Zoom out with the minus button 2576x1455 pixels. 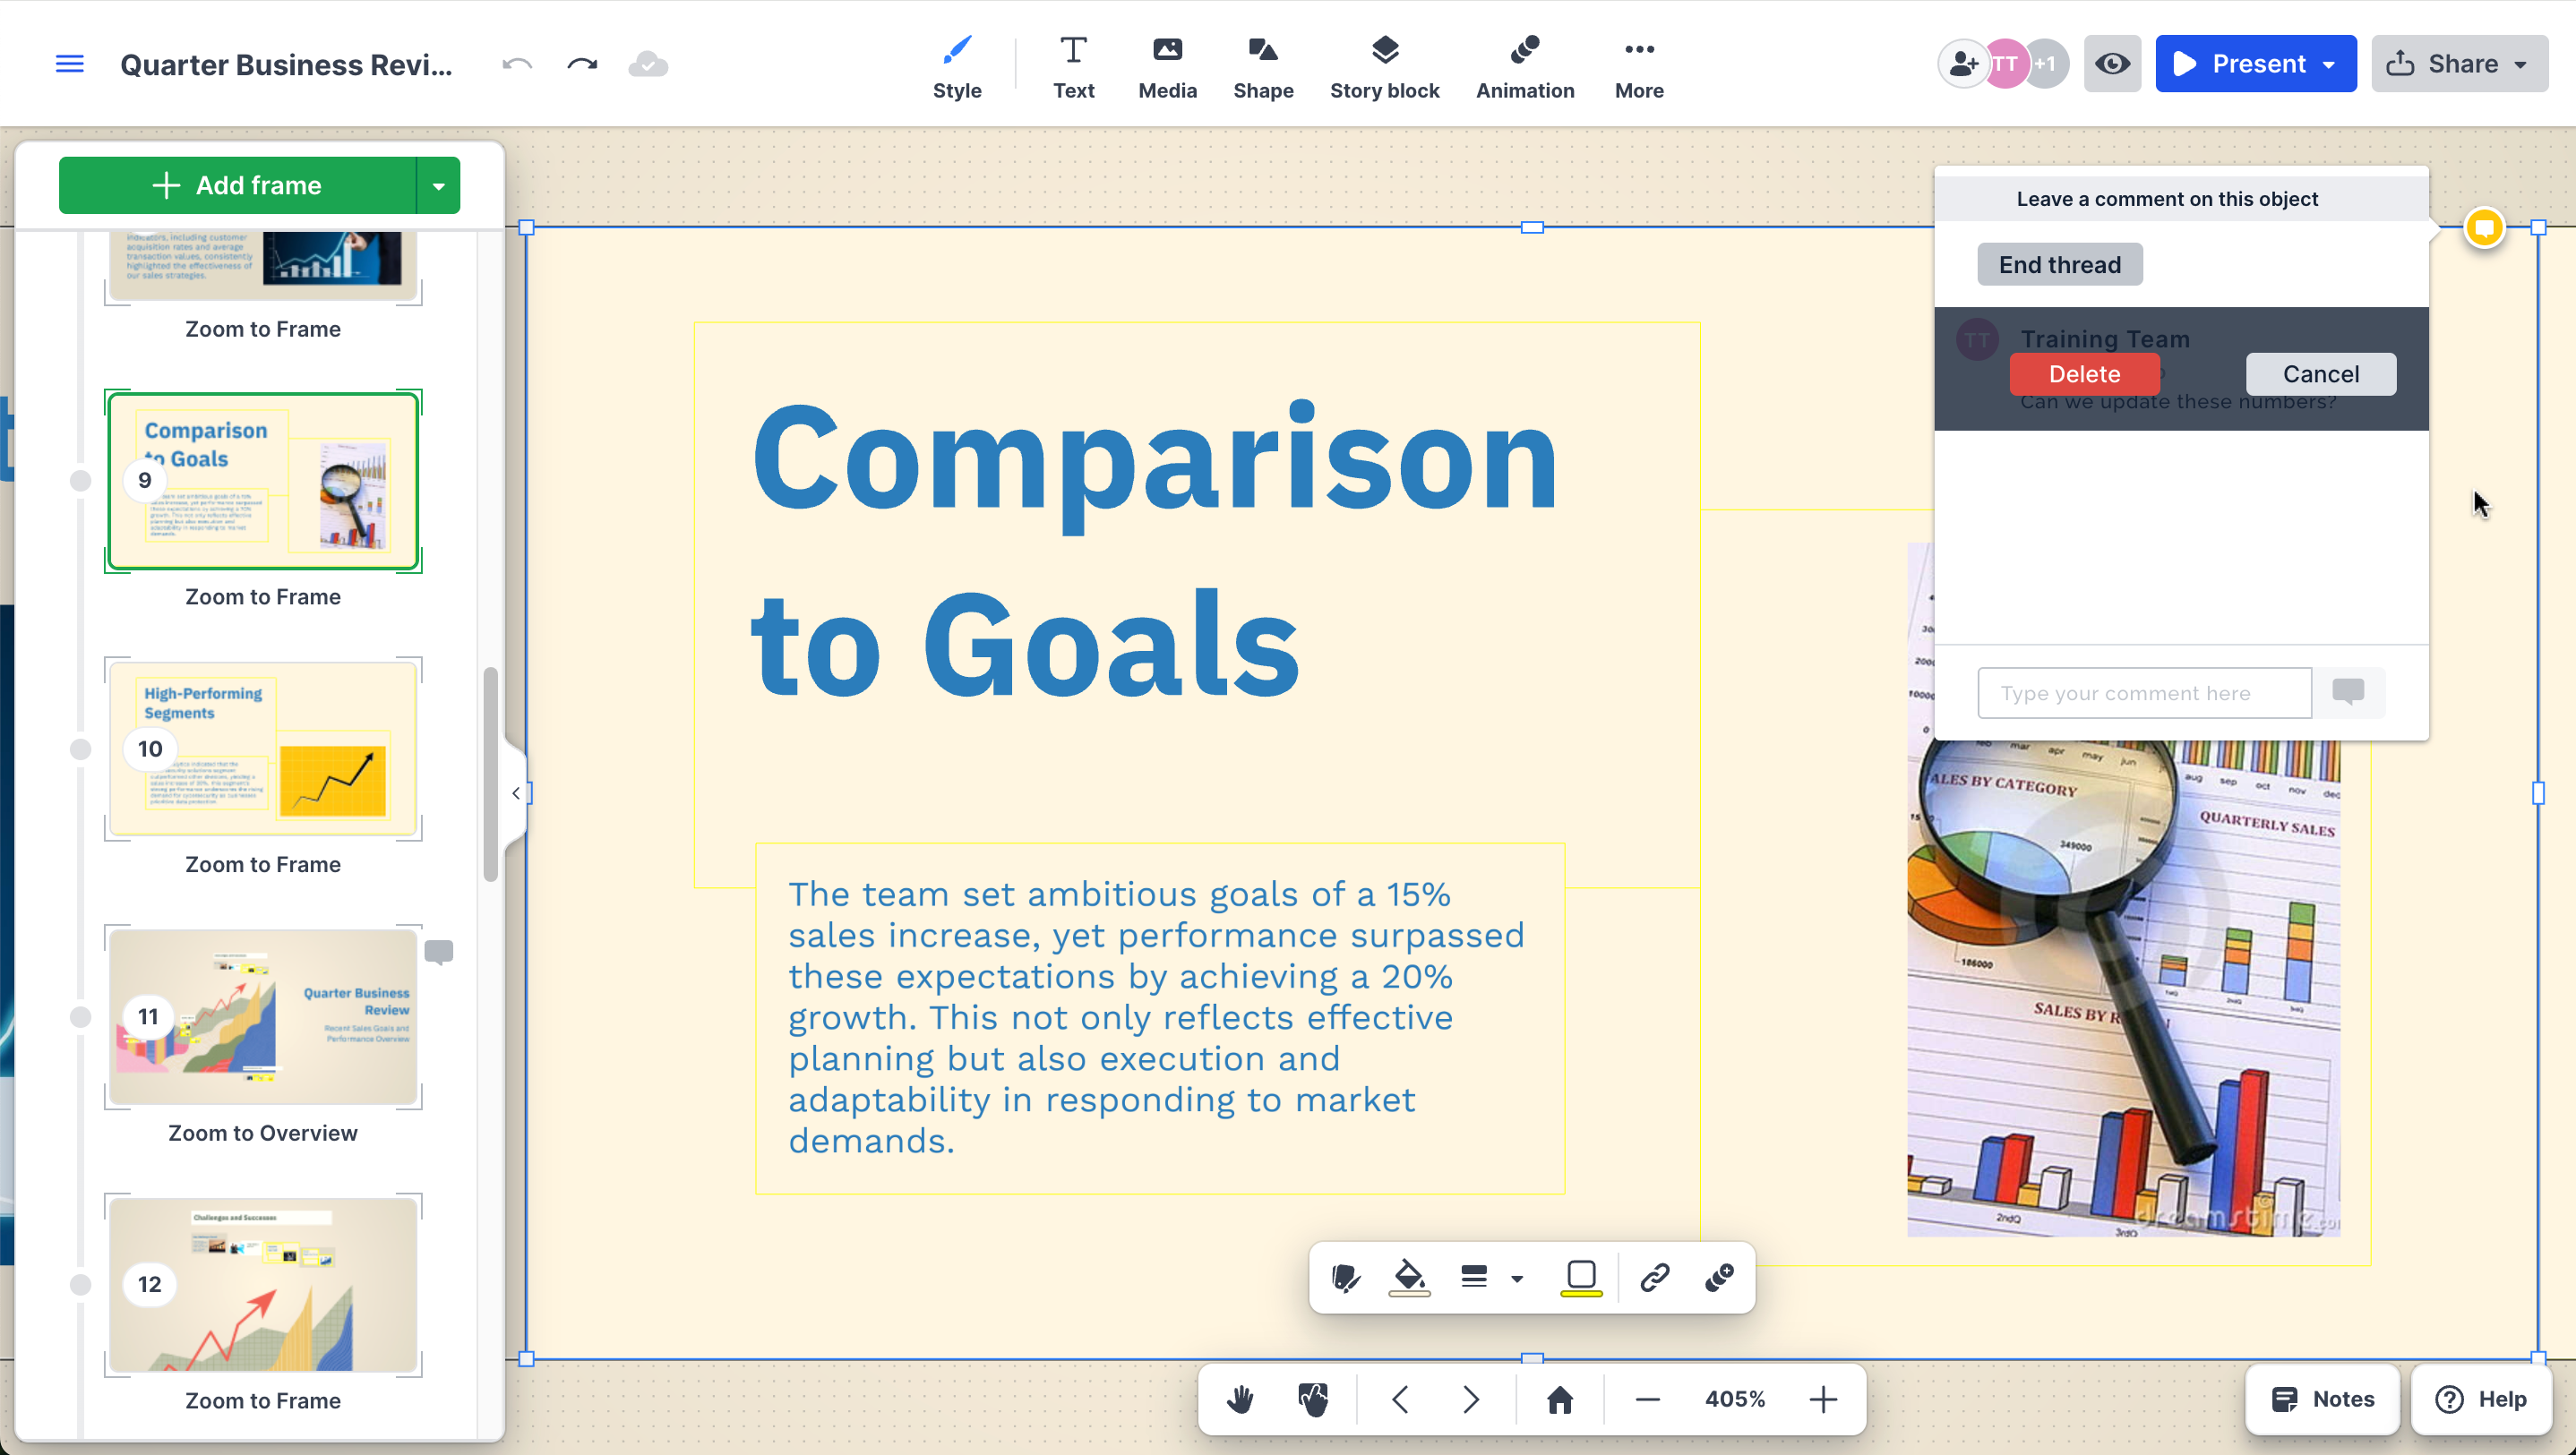pyautogui.click(x=1648, y=1399)
